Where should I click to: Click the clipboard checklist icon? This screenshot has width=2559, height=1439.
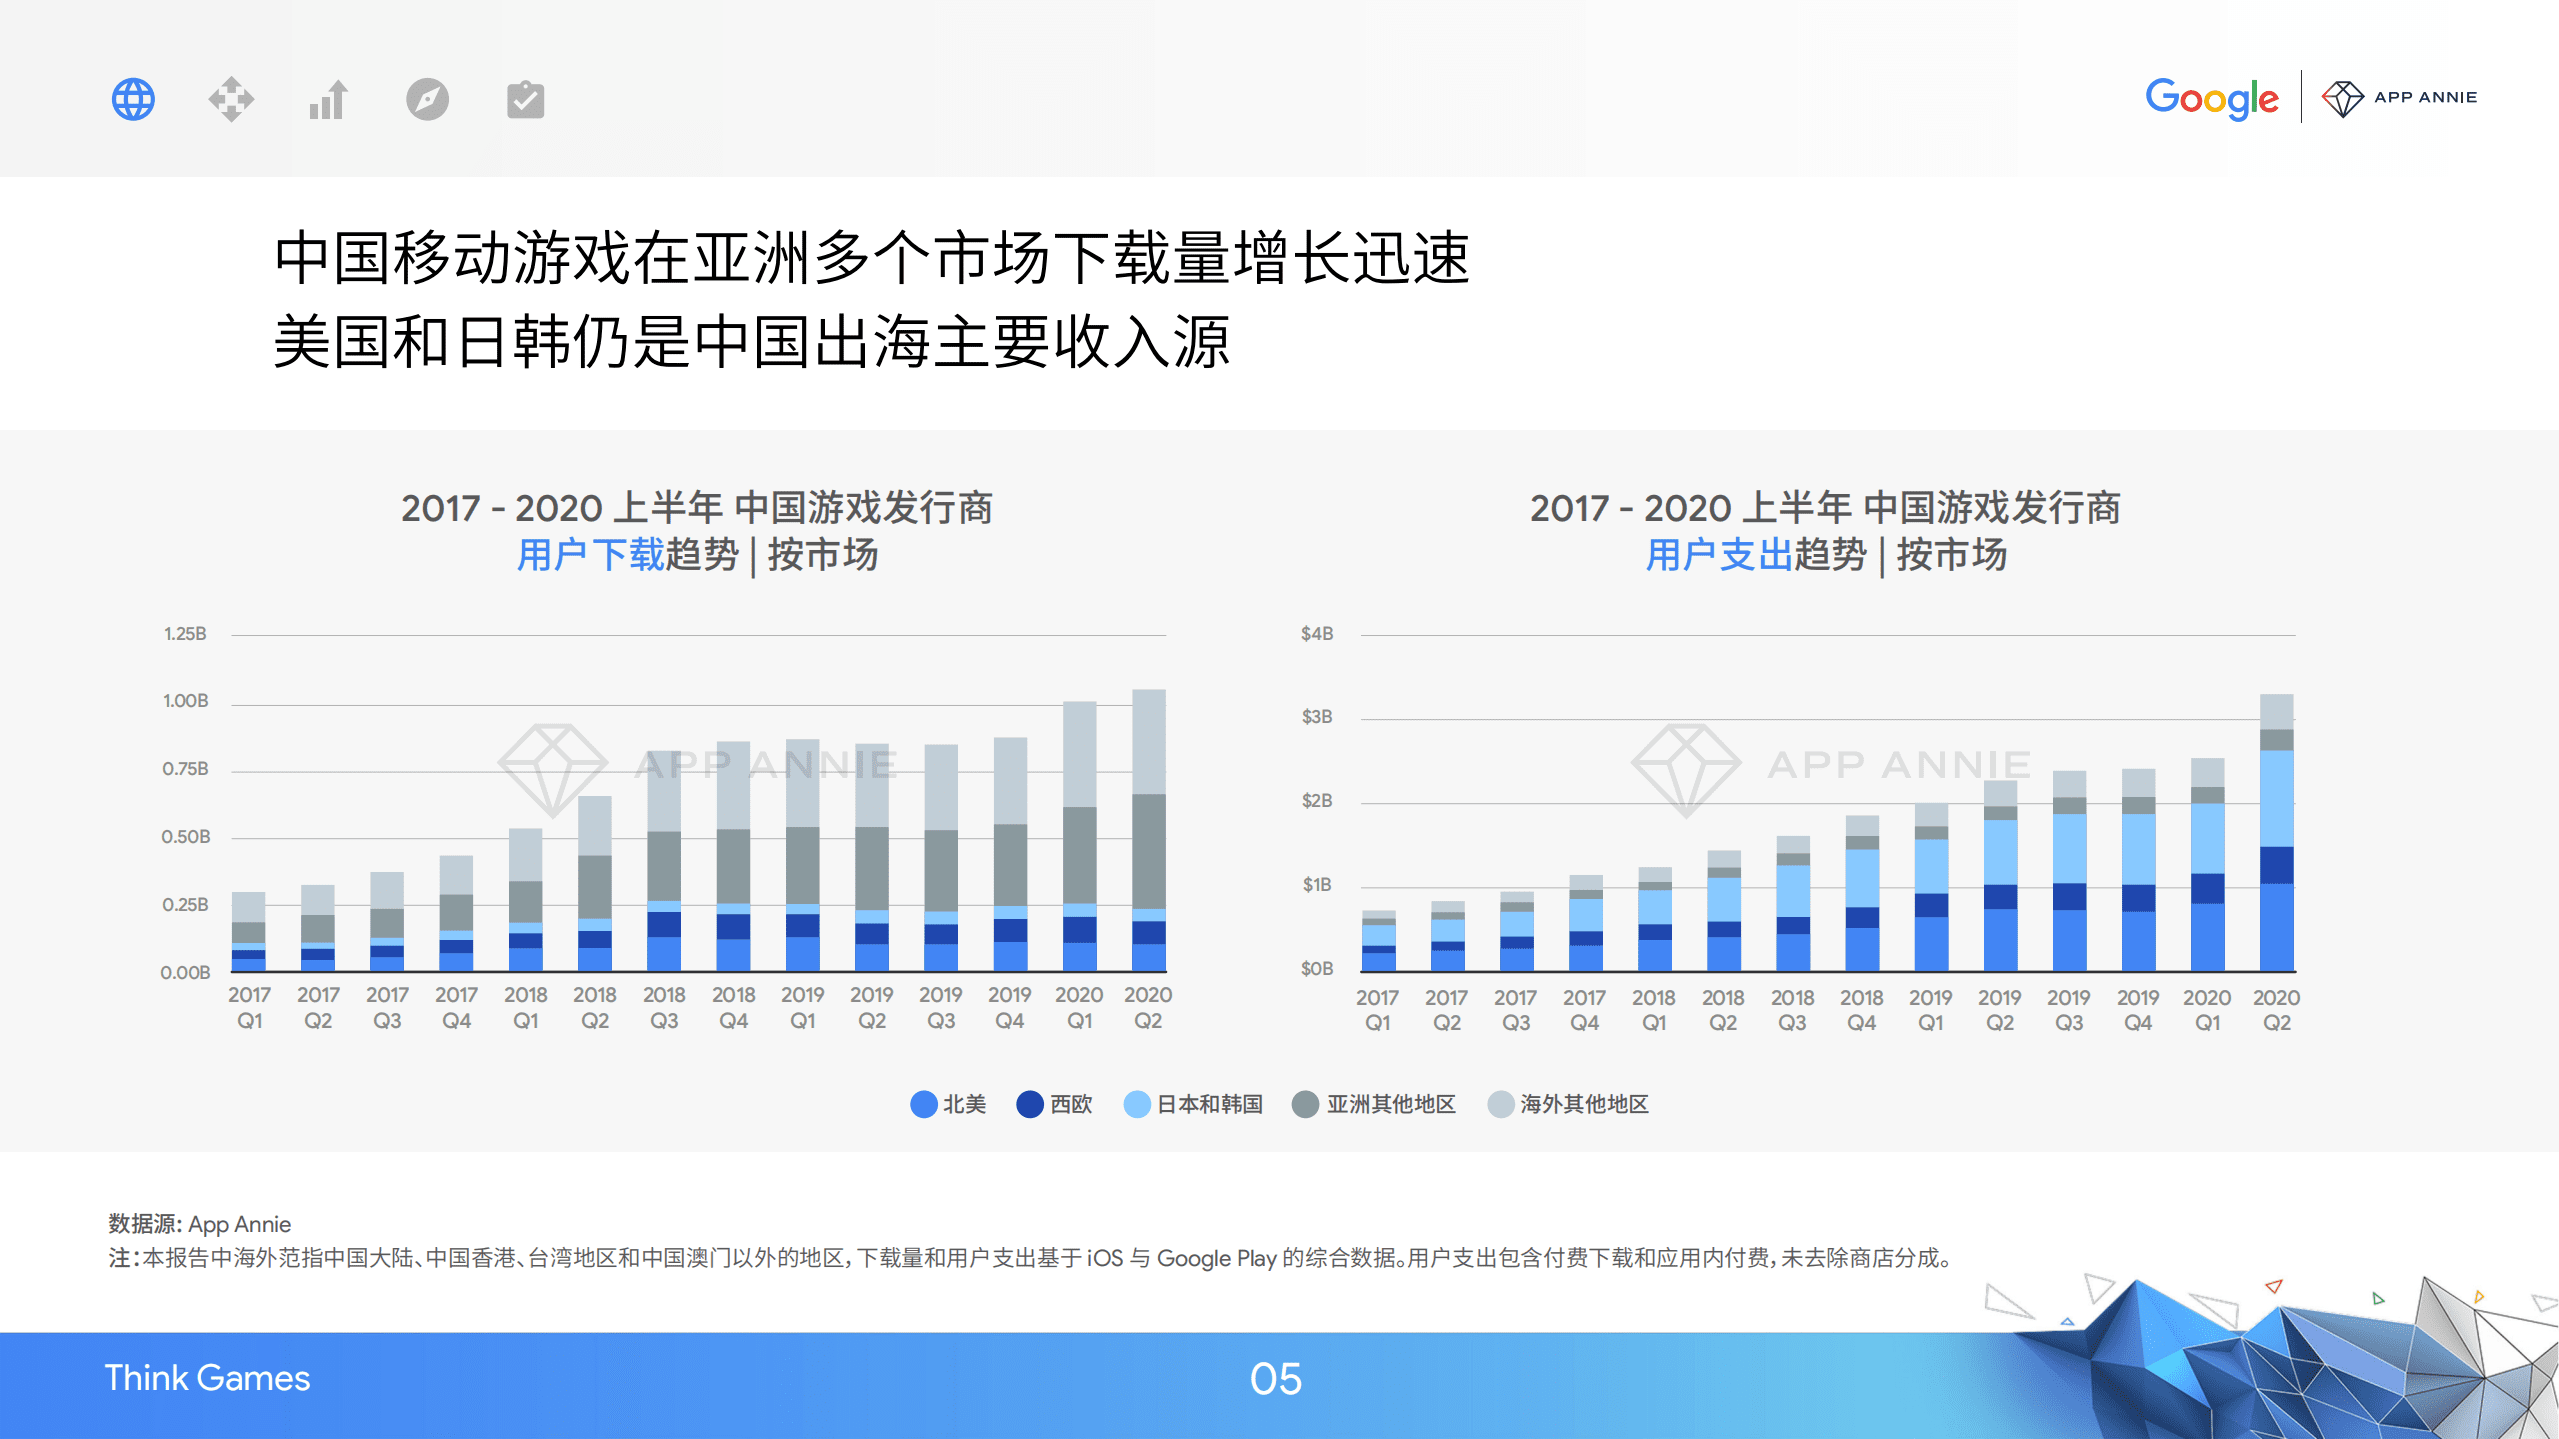pos(526,98)
